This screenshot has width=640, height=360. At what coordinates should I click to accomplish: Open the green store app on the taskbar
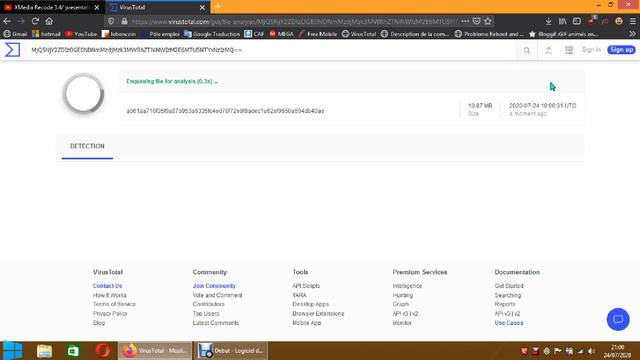pos(73,351)
